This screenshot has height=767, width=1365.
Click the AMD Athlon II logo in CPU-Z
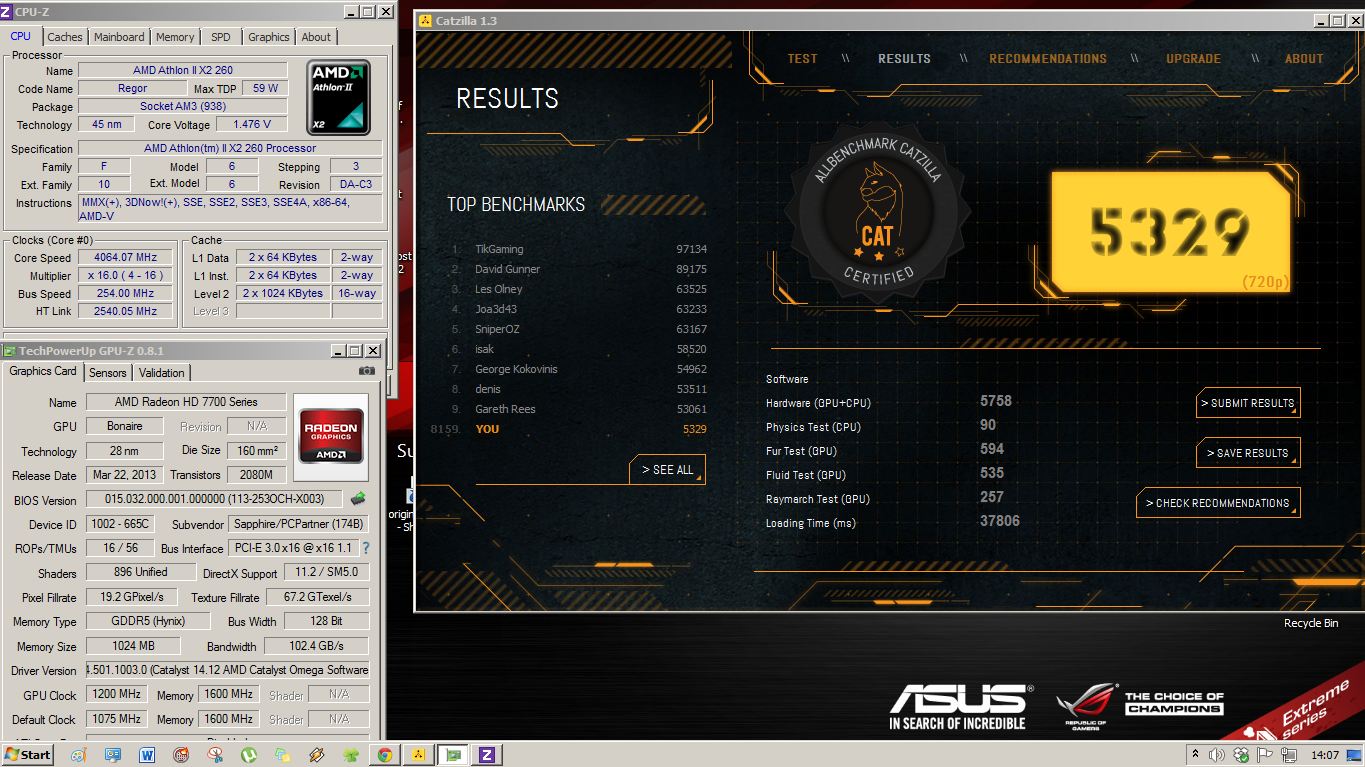pyautogui.click(x=338, y=98)
